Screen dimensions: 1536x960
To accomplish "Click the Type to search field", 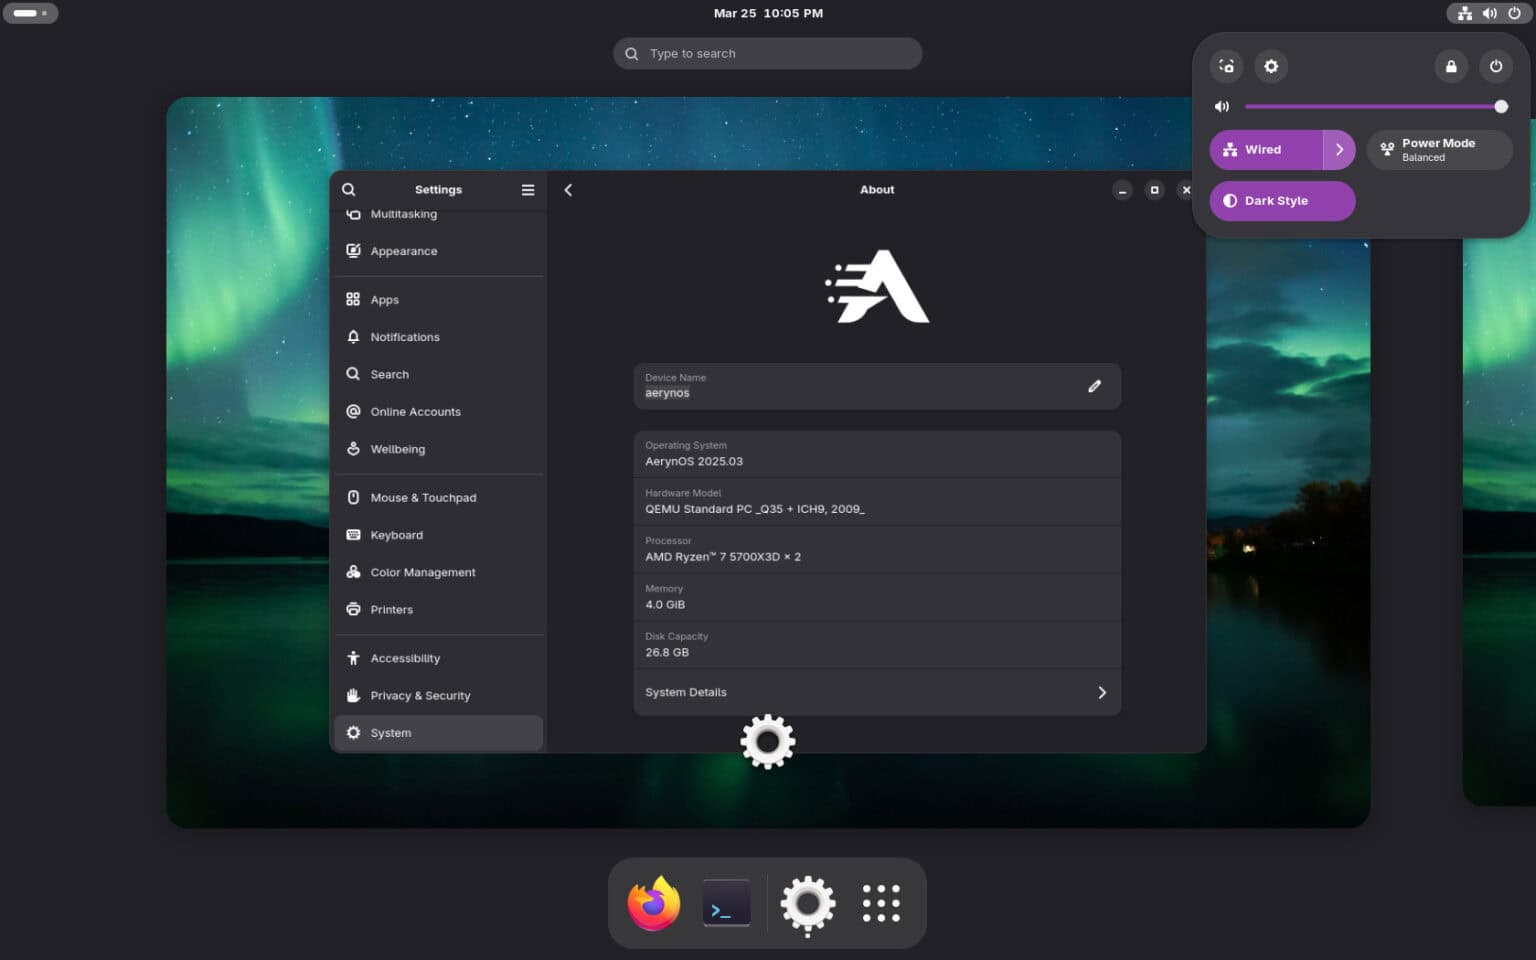I will coord(767,53).
